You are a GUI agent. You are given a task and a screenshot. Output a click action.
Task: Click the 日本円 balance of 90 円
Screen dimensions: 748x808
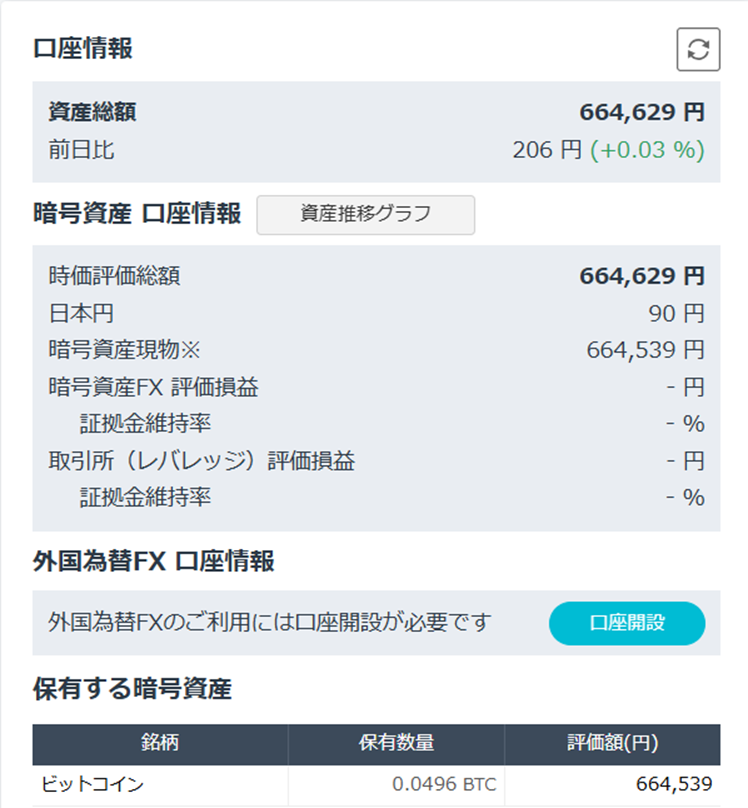click(676, 313)
